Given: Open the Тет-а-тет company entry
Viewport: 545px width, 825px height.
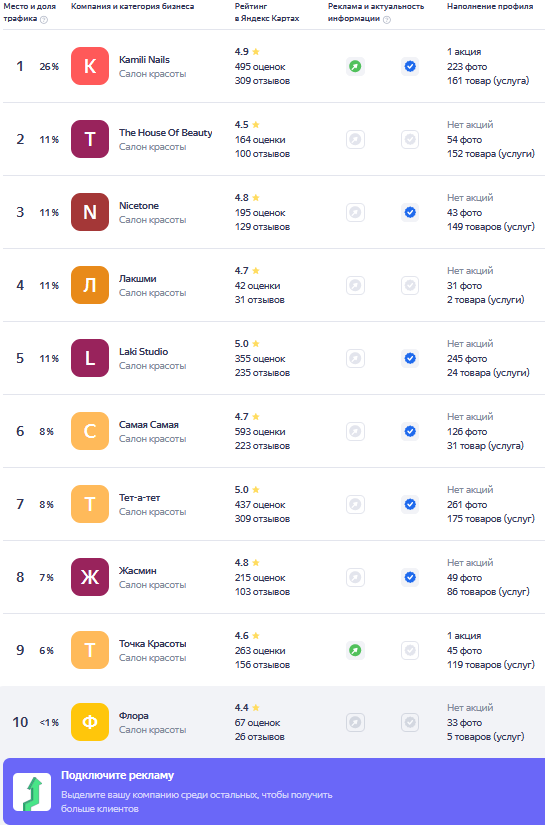Looking at the screenshot, I should [x=139, y=498].
